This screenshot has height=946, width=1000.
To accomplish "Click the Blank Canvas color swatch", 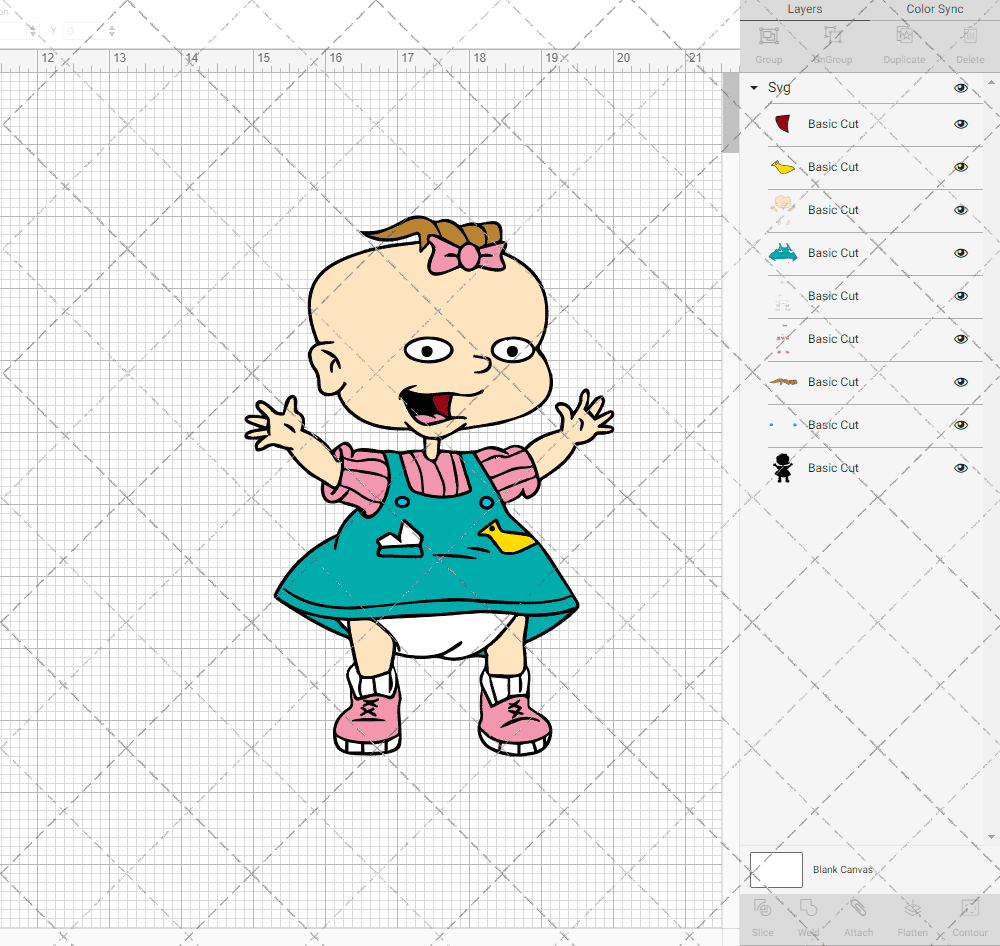I will point(776,869).
